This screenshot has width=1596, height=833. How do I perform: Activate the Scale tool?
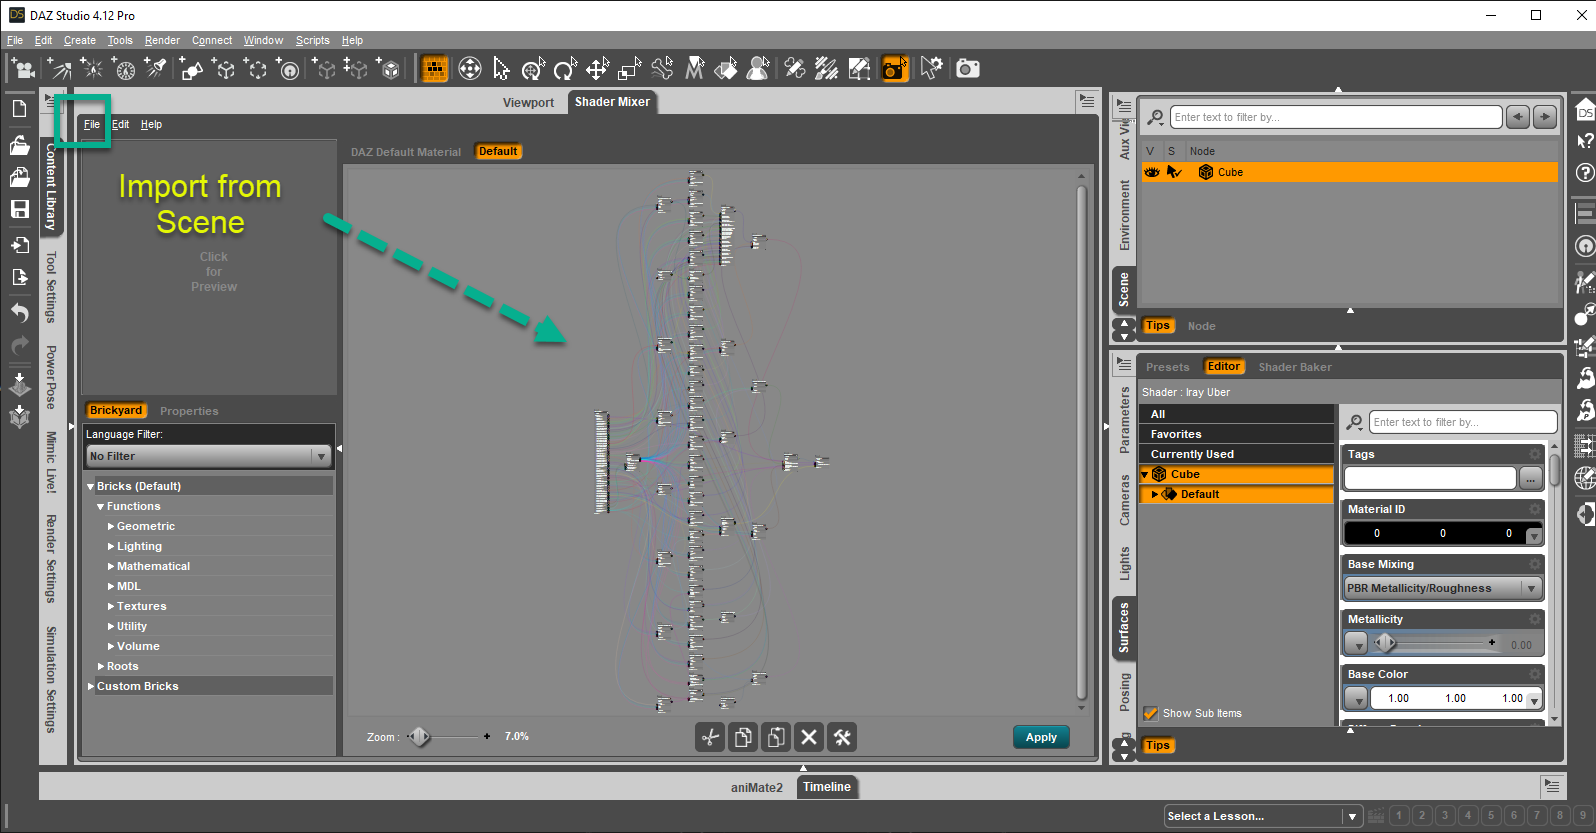[629, 68]
